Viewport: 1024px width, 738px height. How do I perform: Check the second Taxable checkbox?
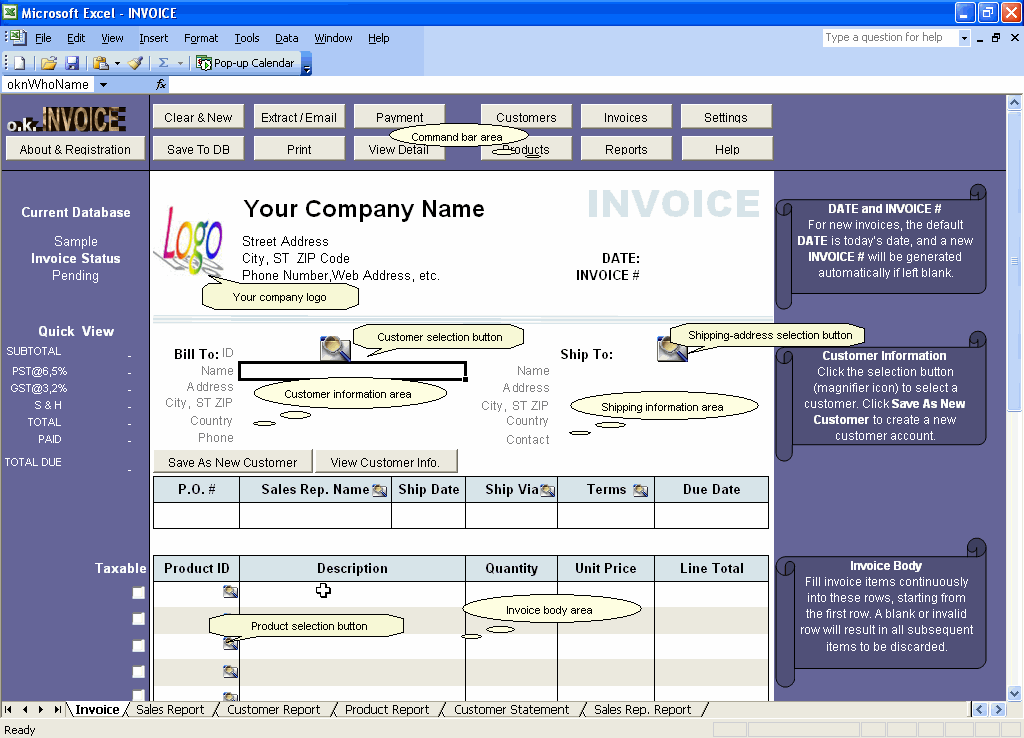(x=140, y=618)
